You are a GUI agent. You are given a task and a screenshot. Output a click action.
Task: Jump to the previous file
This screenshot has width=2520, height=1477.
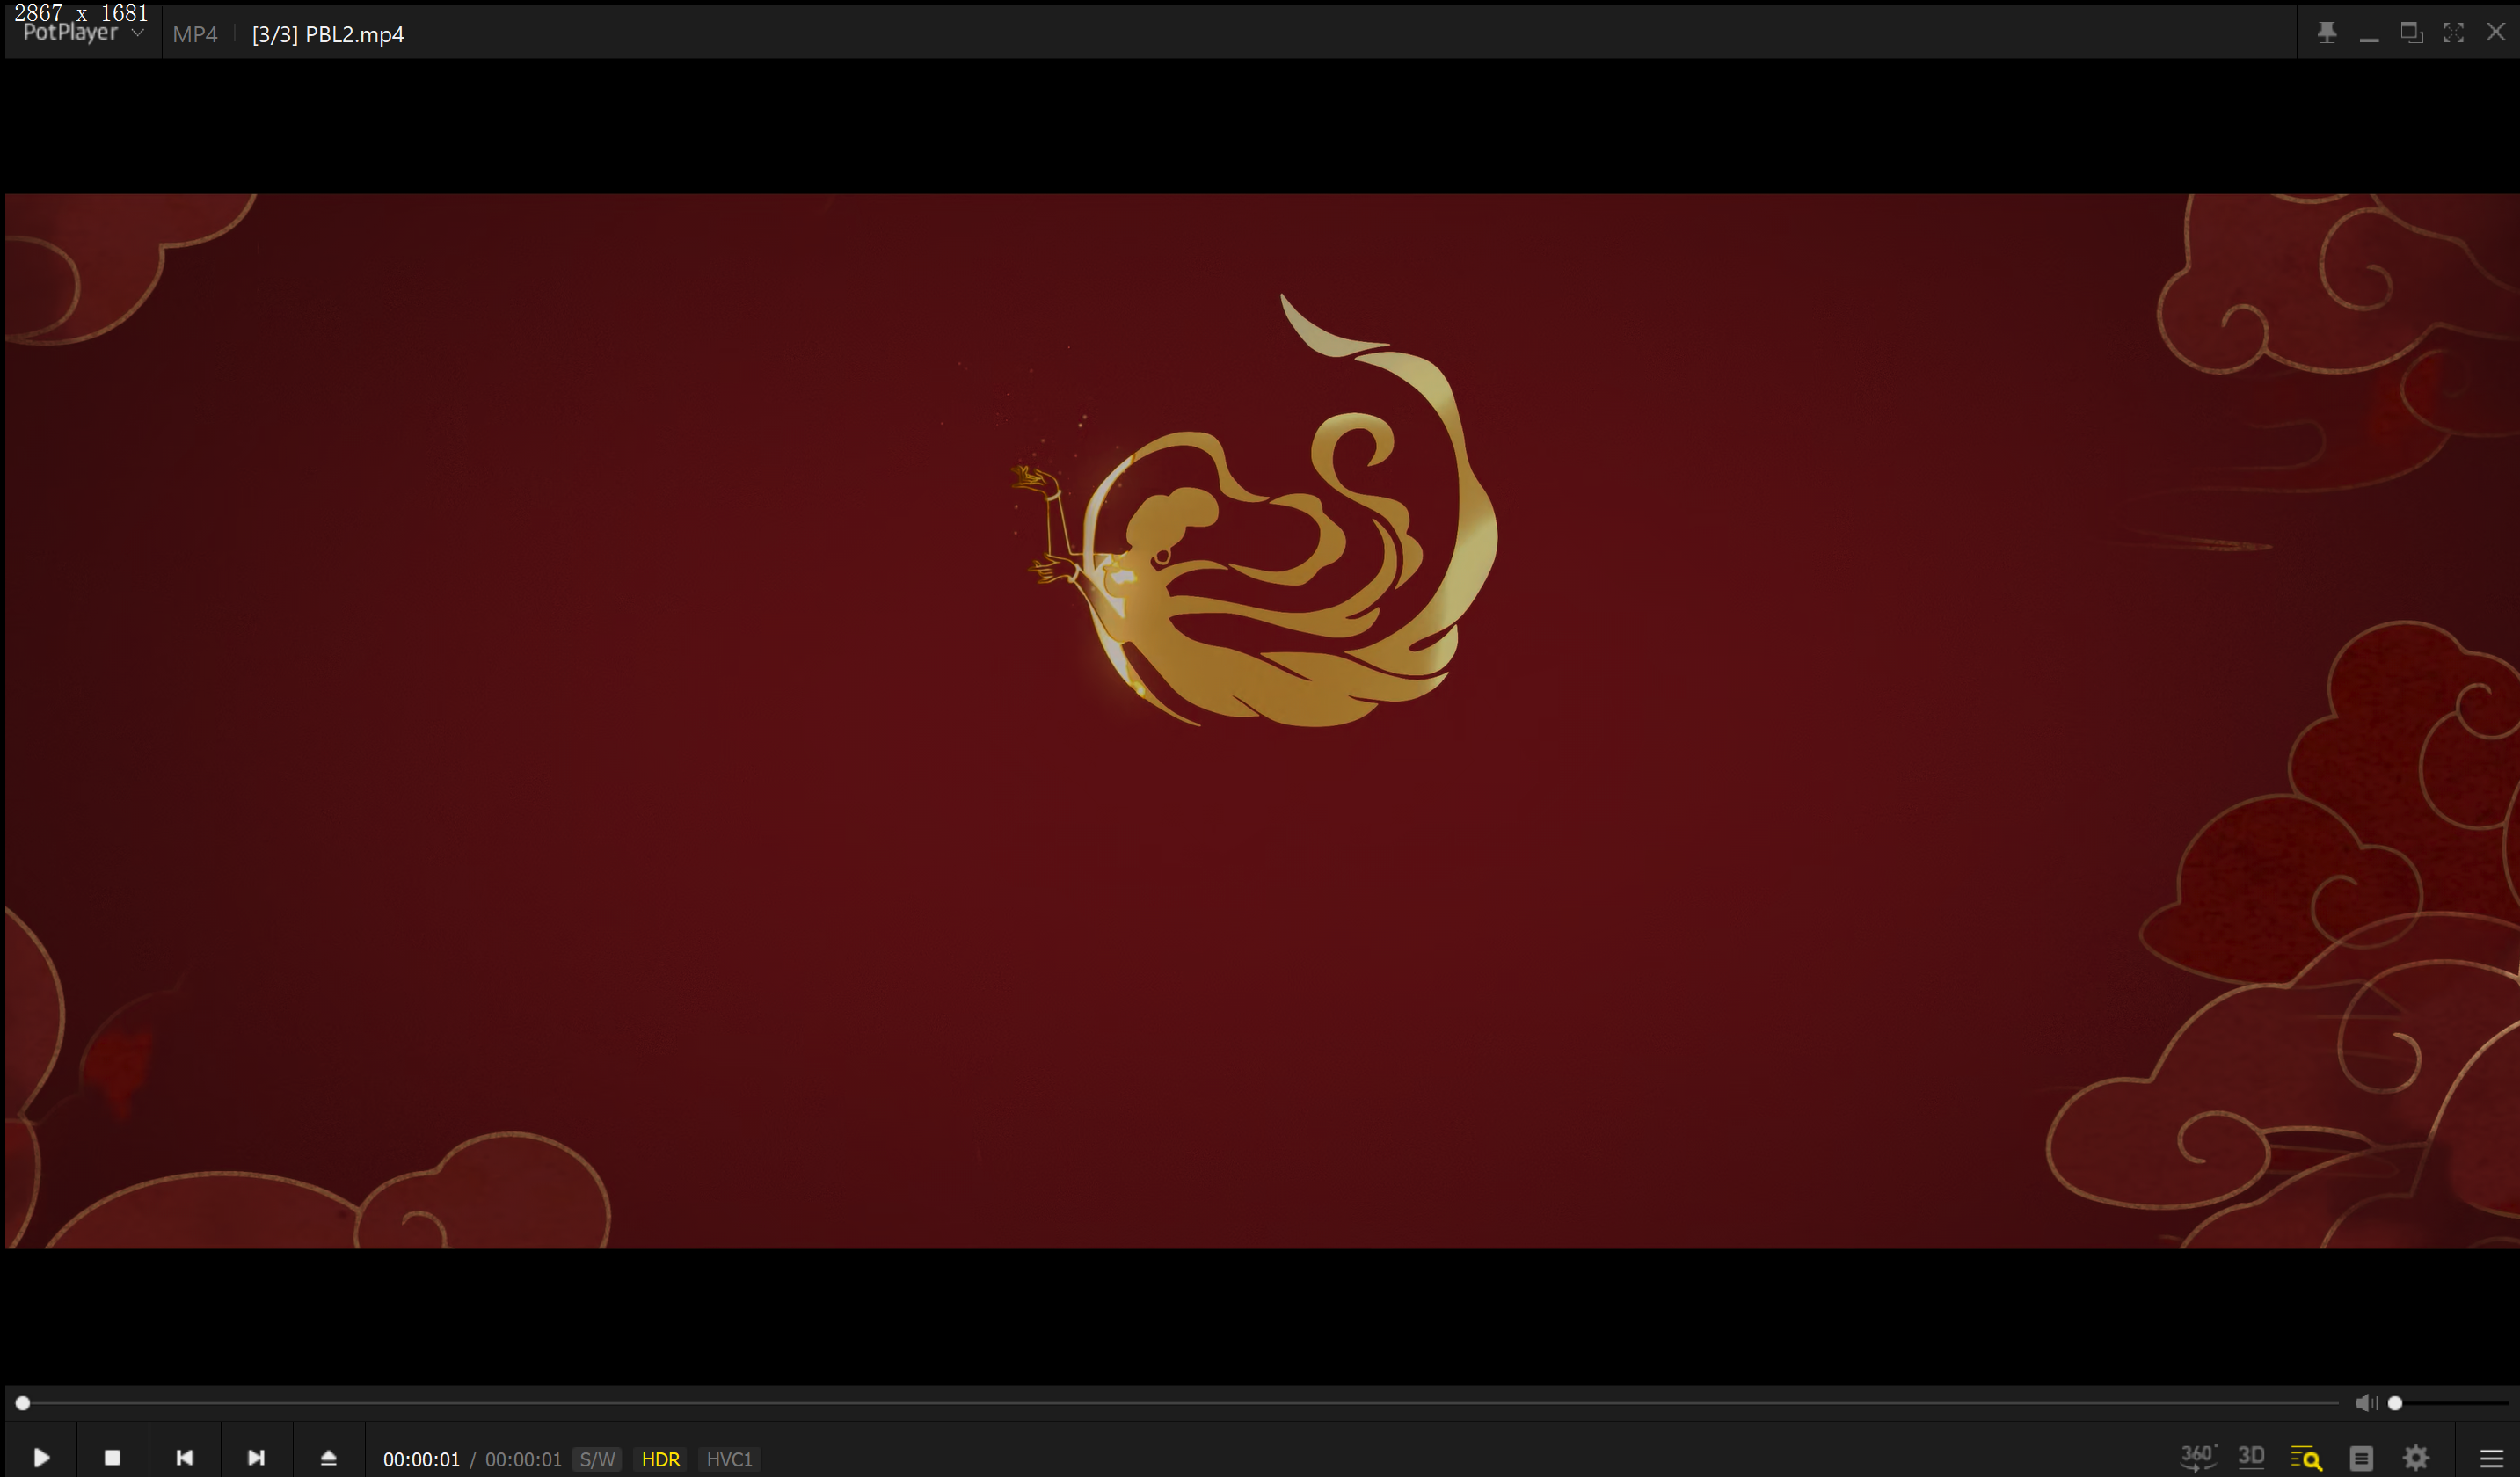pos(184,1458)
